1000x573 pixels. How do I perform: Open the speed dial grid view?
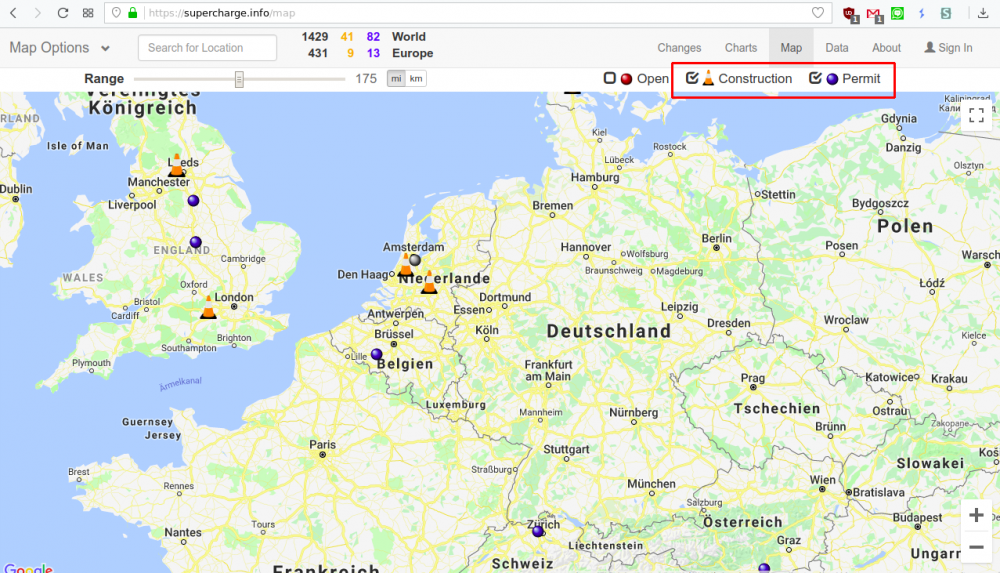[88, 13]
